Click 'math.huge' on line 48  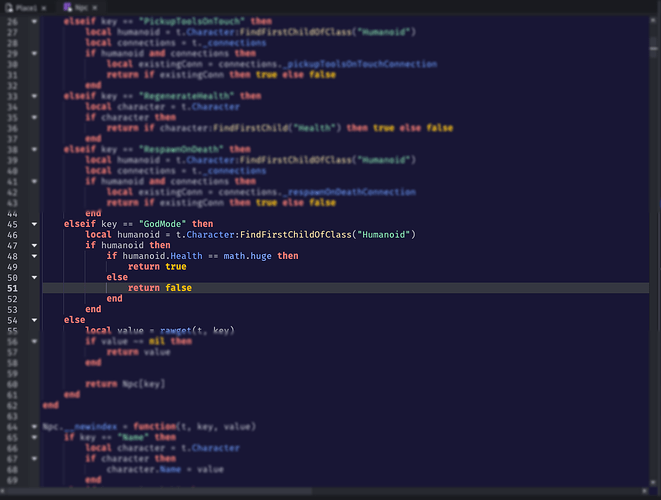[247, 256]
